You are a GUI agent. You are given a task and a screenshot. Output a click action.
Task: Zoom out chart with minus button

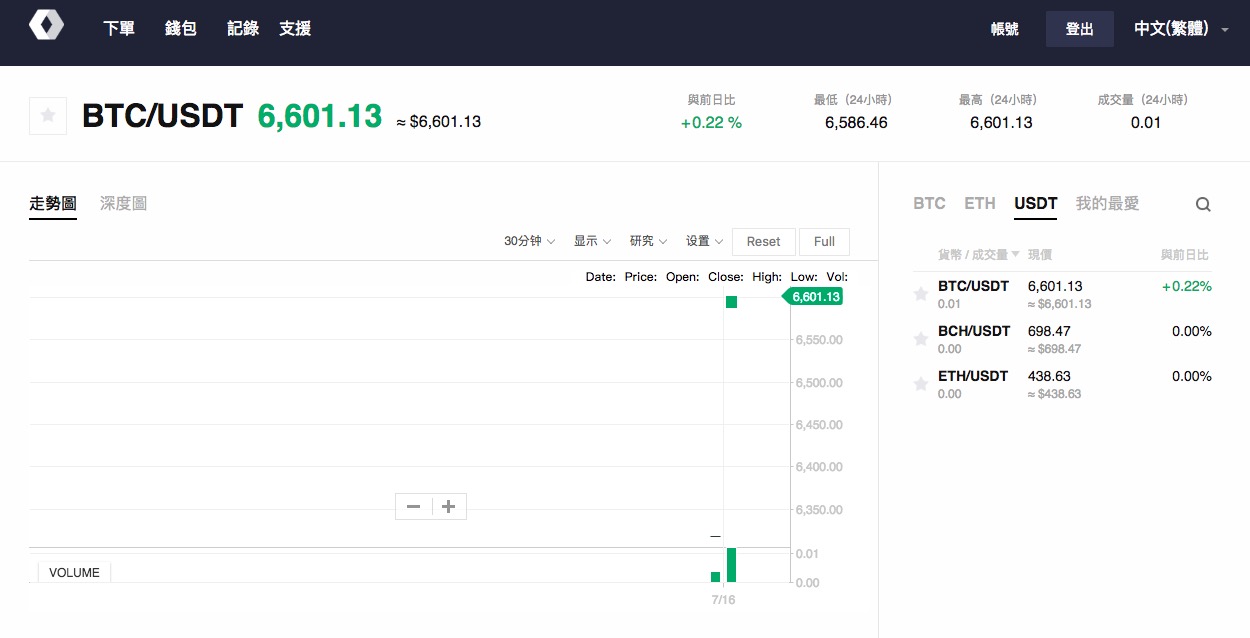point(413,507)
